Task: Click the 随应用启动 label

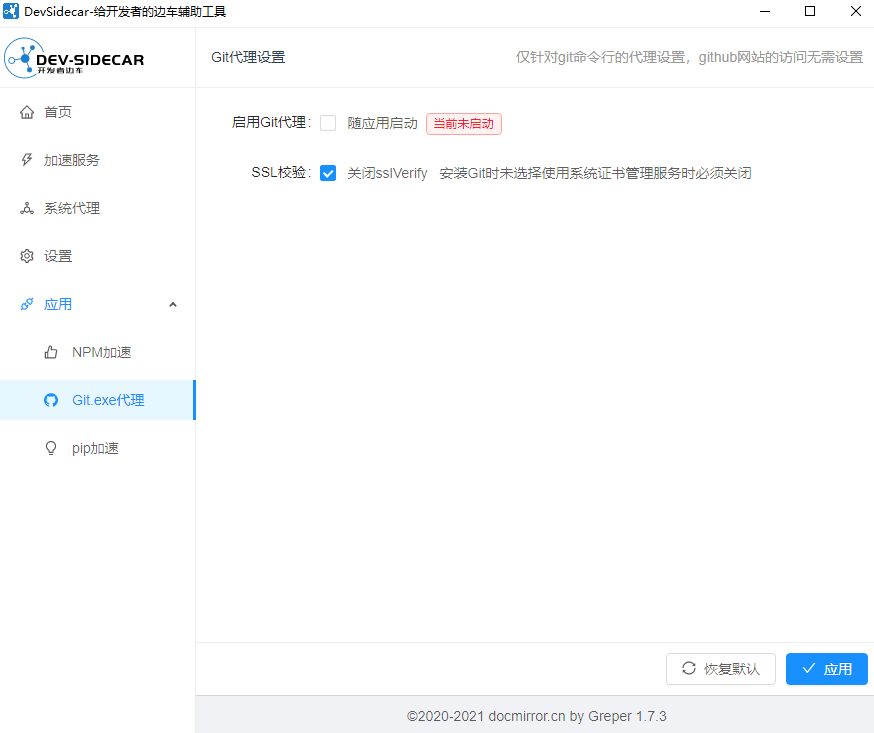Action: [x=382, y=123]
